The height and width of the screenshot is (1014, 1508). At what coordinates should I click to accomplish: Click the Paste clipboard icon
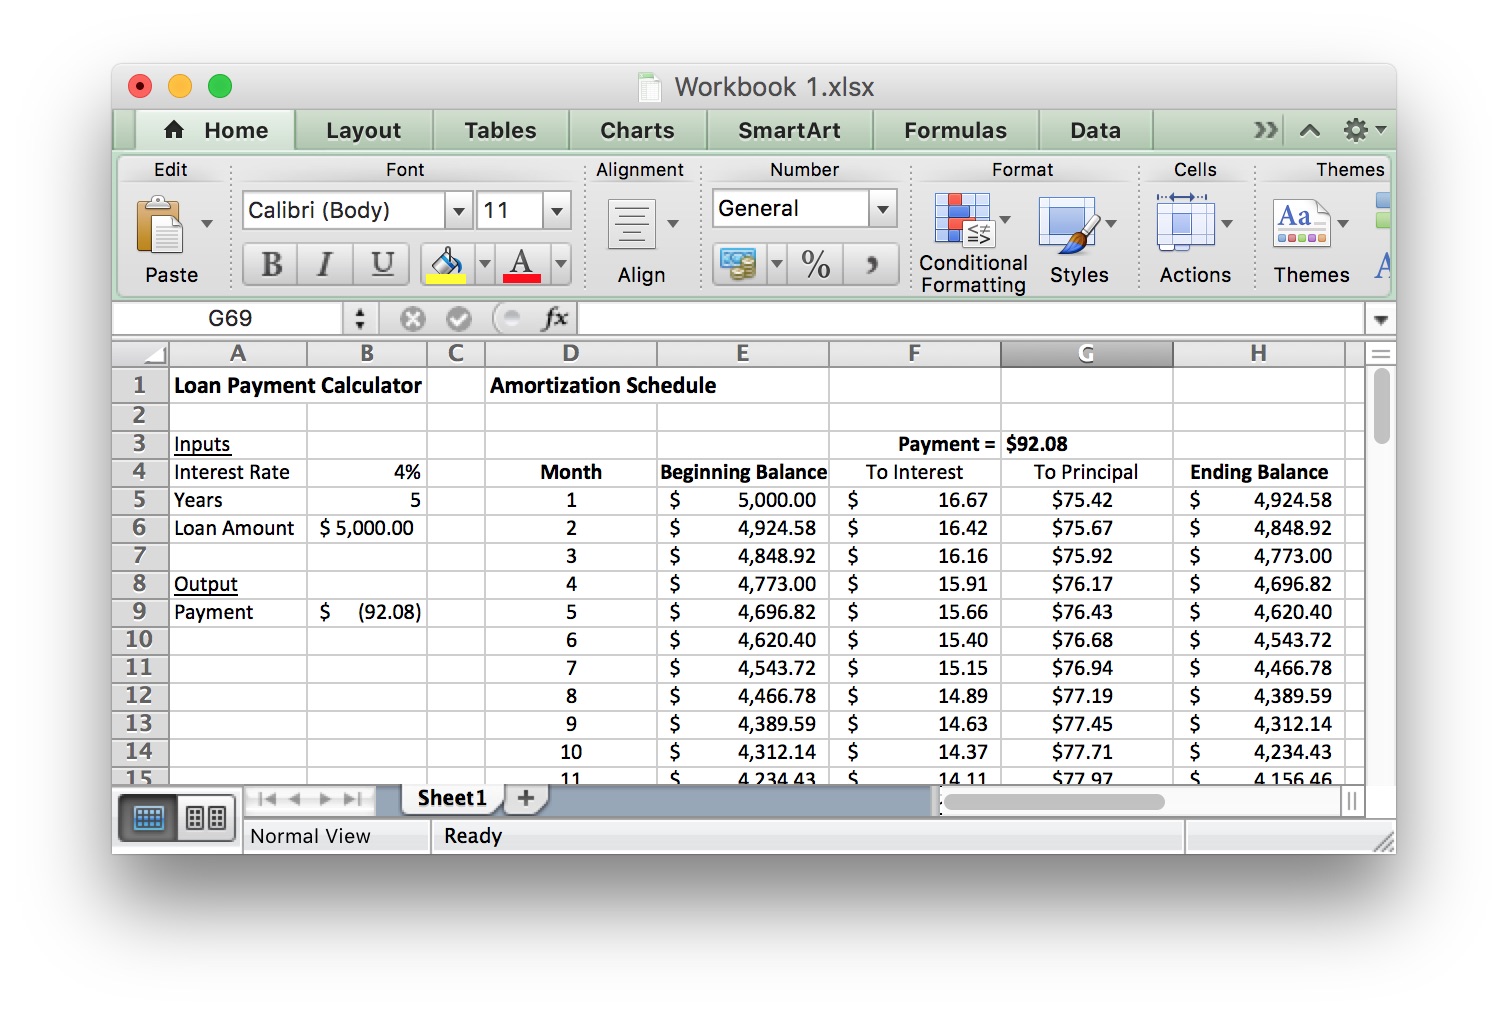point(160,224)
